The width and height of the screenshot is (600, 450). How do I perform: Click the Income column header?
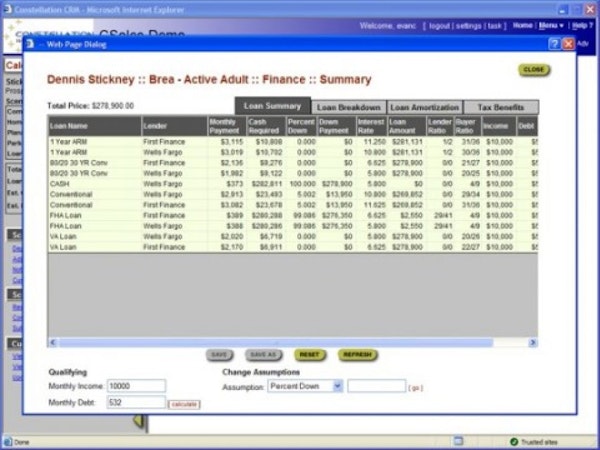(499, 126)
